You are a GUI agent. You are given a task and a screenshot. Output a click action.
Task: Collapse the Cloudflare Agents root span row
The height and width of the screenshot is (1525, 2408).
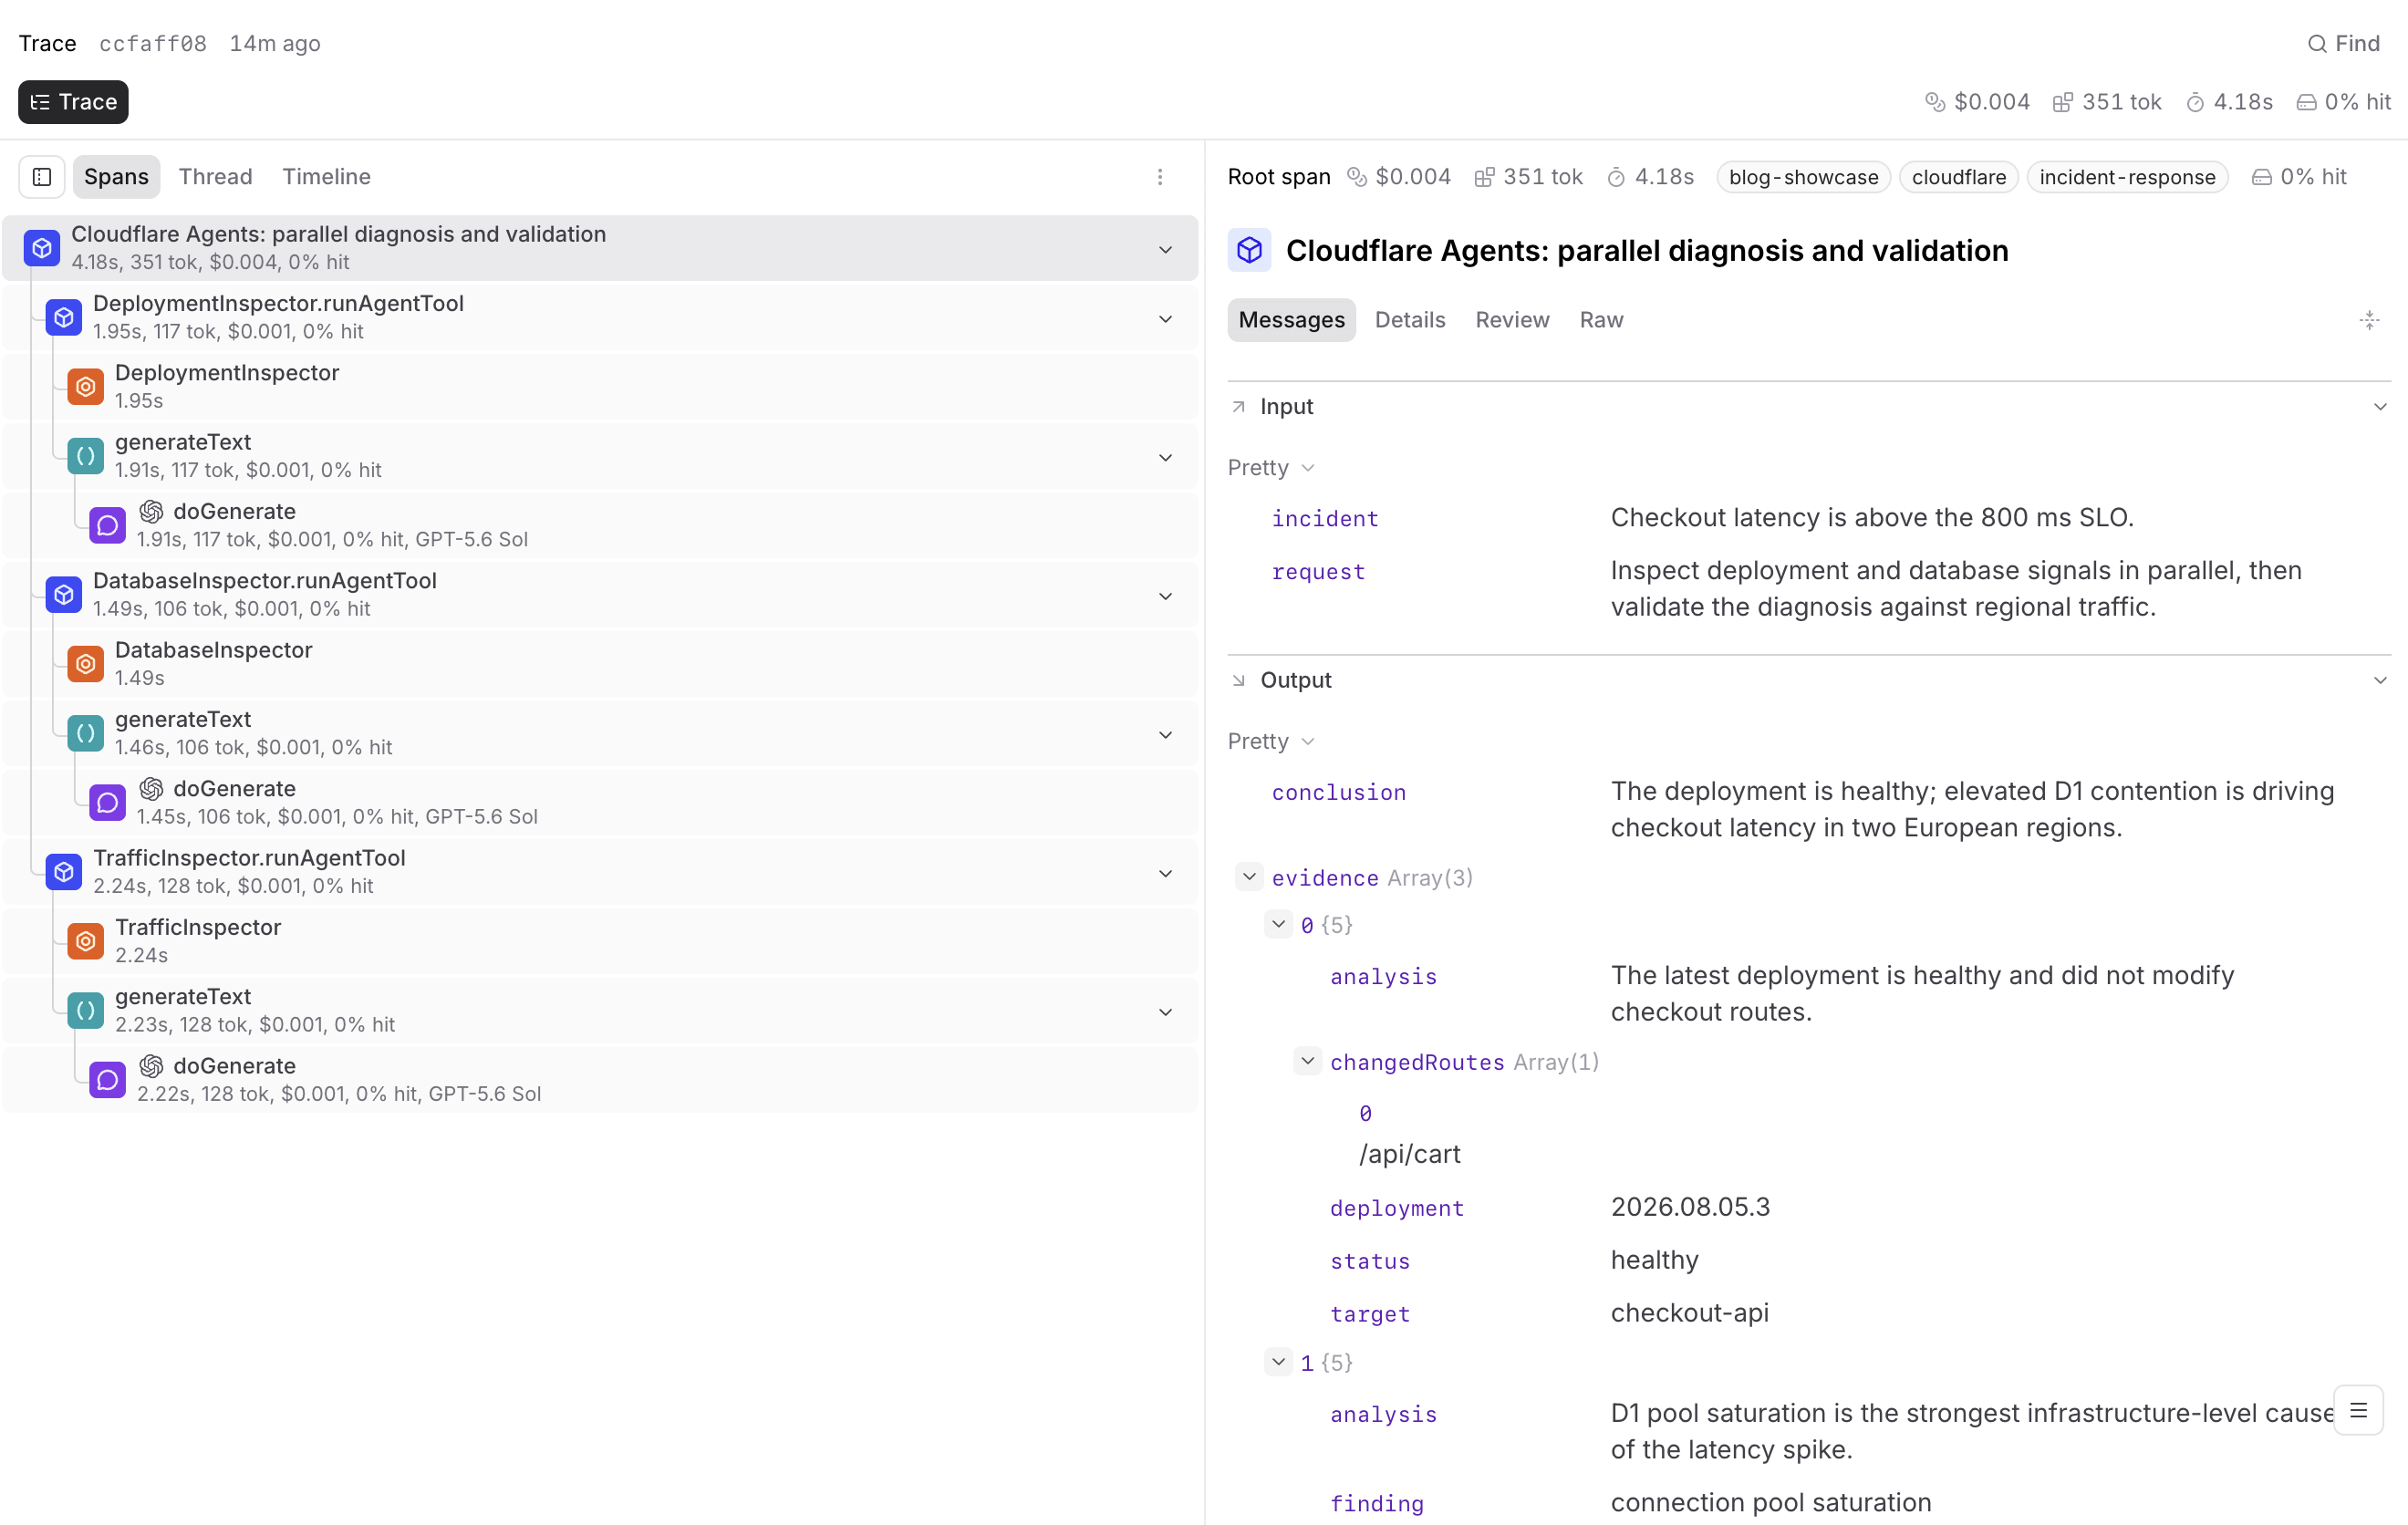tap(1165, 249)
